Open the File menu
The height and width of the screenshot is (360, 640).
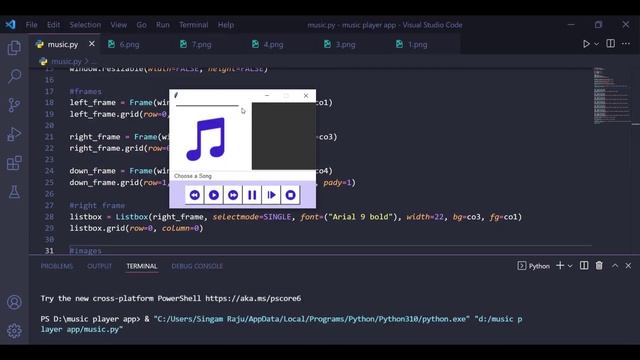31,25
